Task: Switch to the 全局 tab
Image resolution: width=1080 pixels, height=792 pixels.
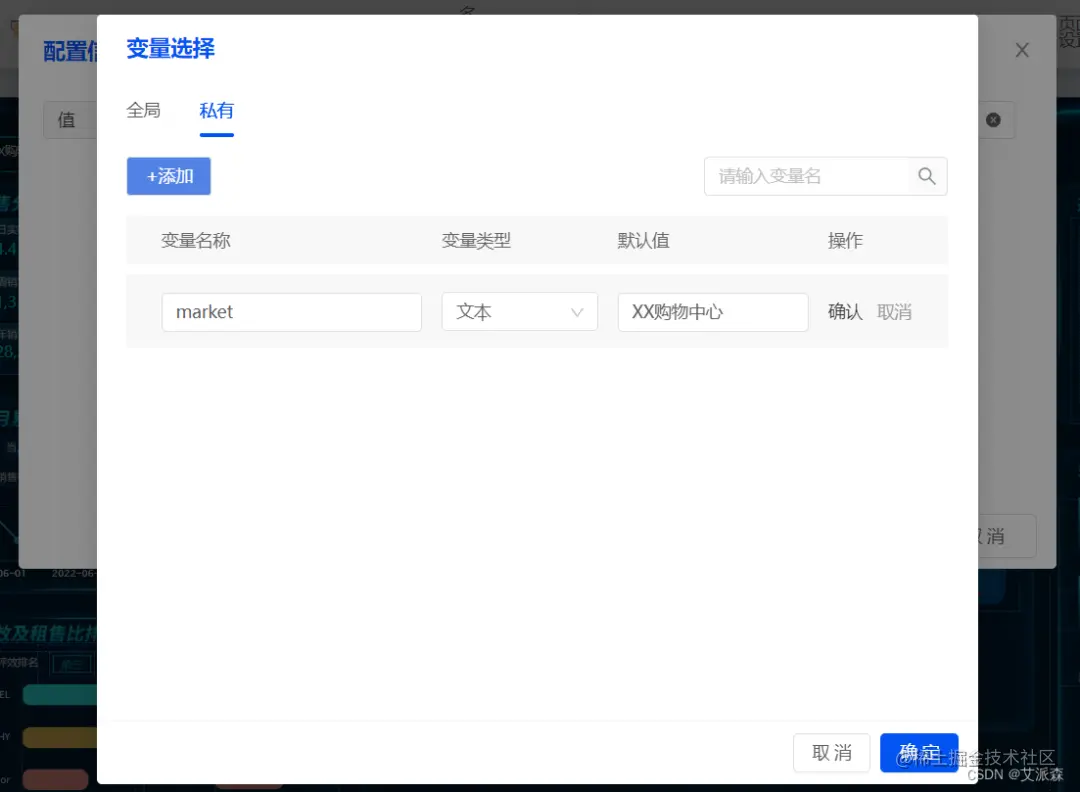Action: point(143,111)
